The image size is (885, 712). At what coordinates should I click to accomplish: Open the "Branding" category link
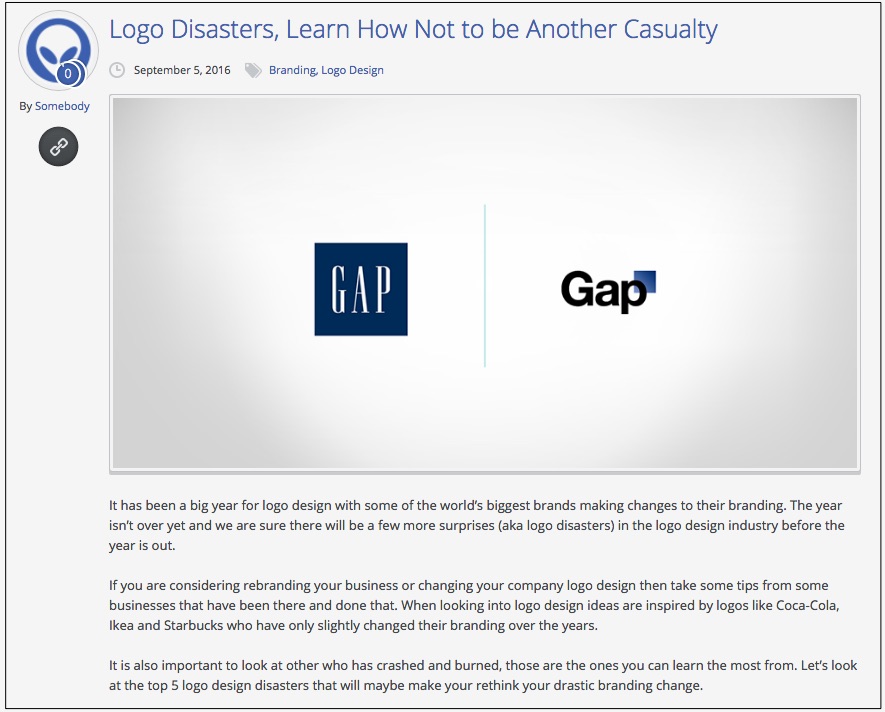pyautogui.click(x=292, y=70)
